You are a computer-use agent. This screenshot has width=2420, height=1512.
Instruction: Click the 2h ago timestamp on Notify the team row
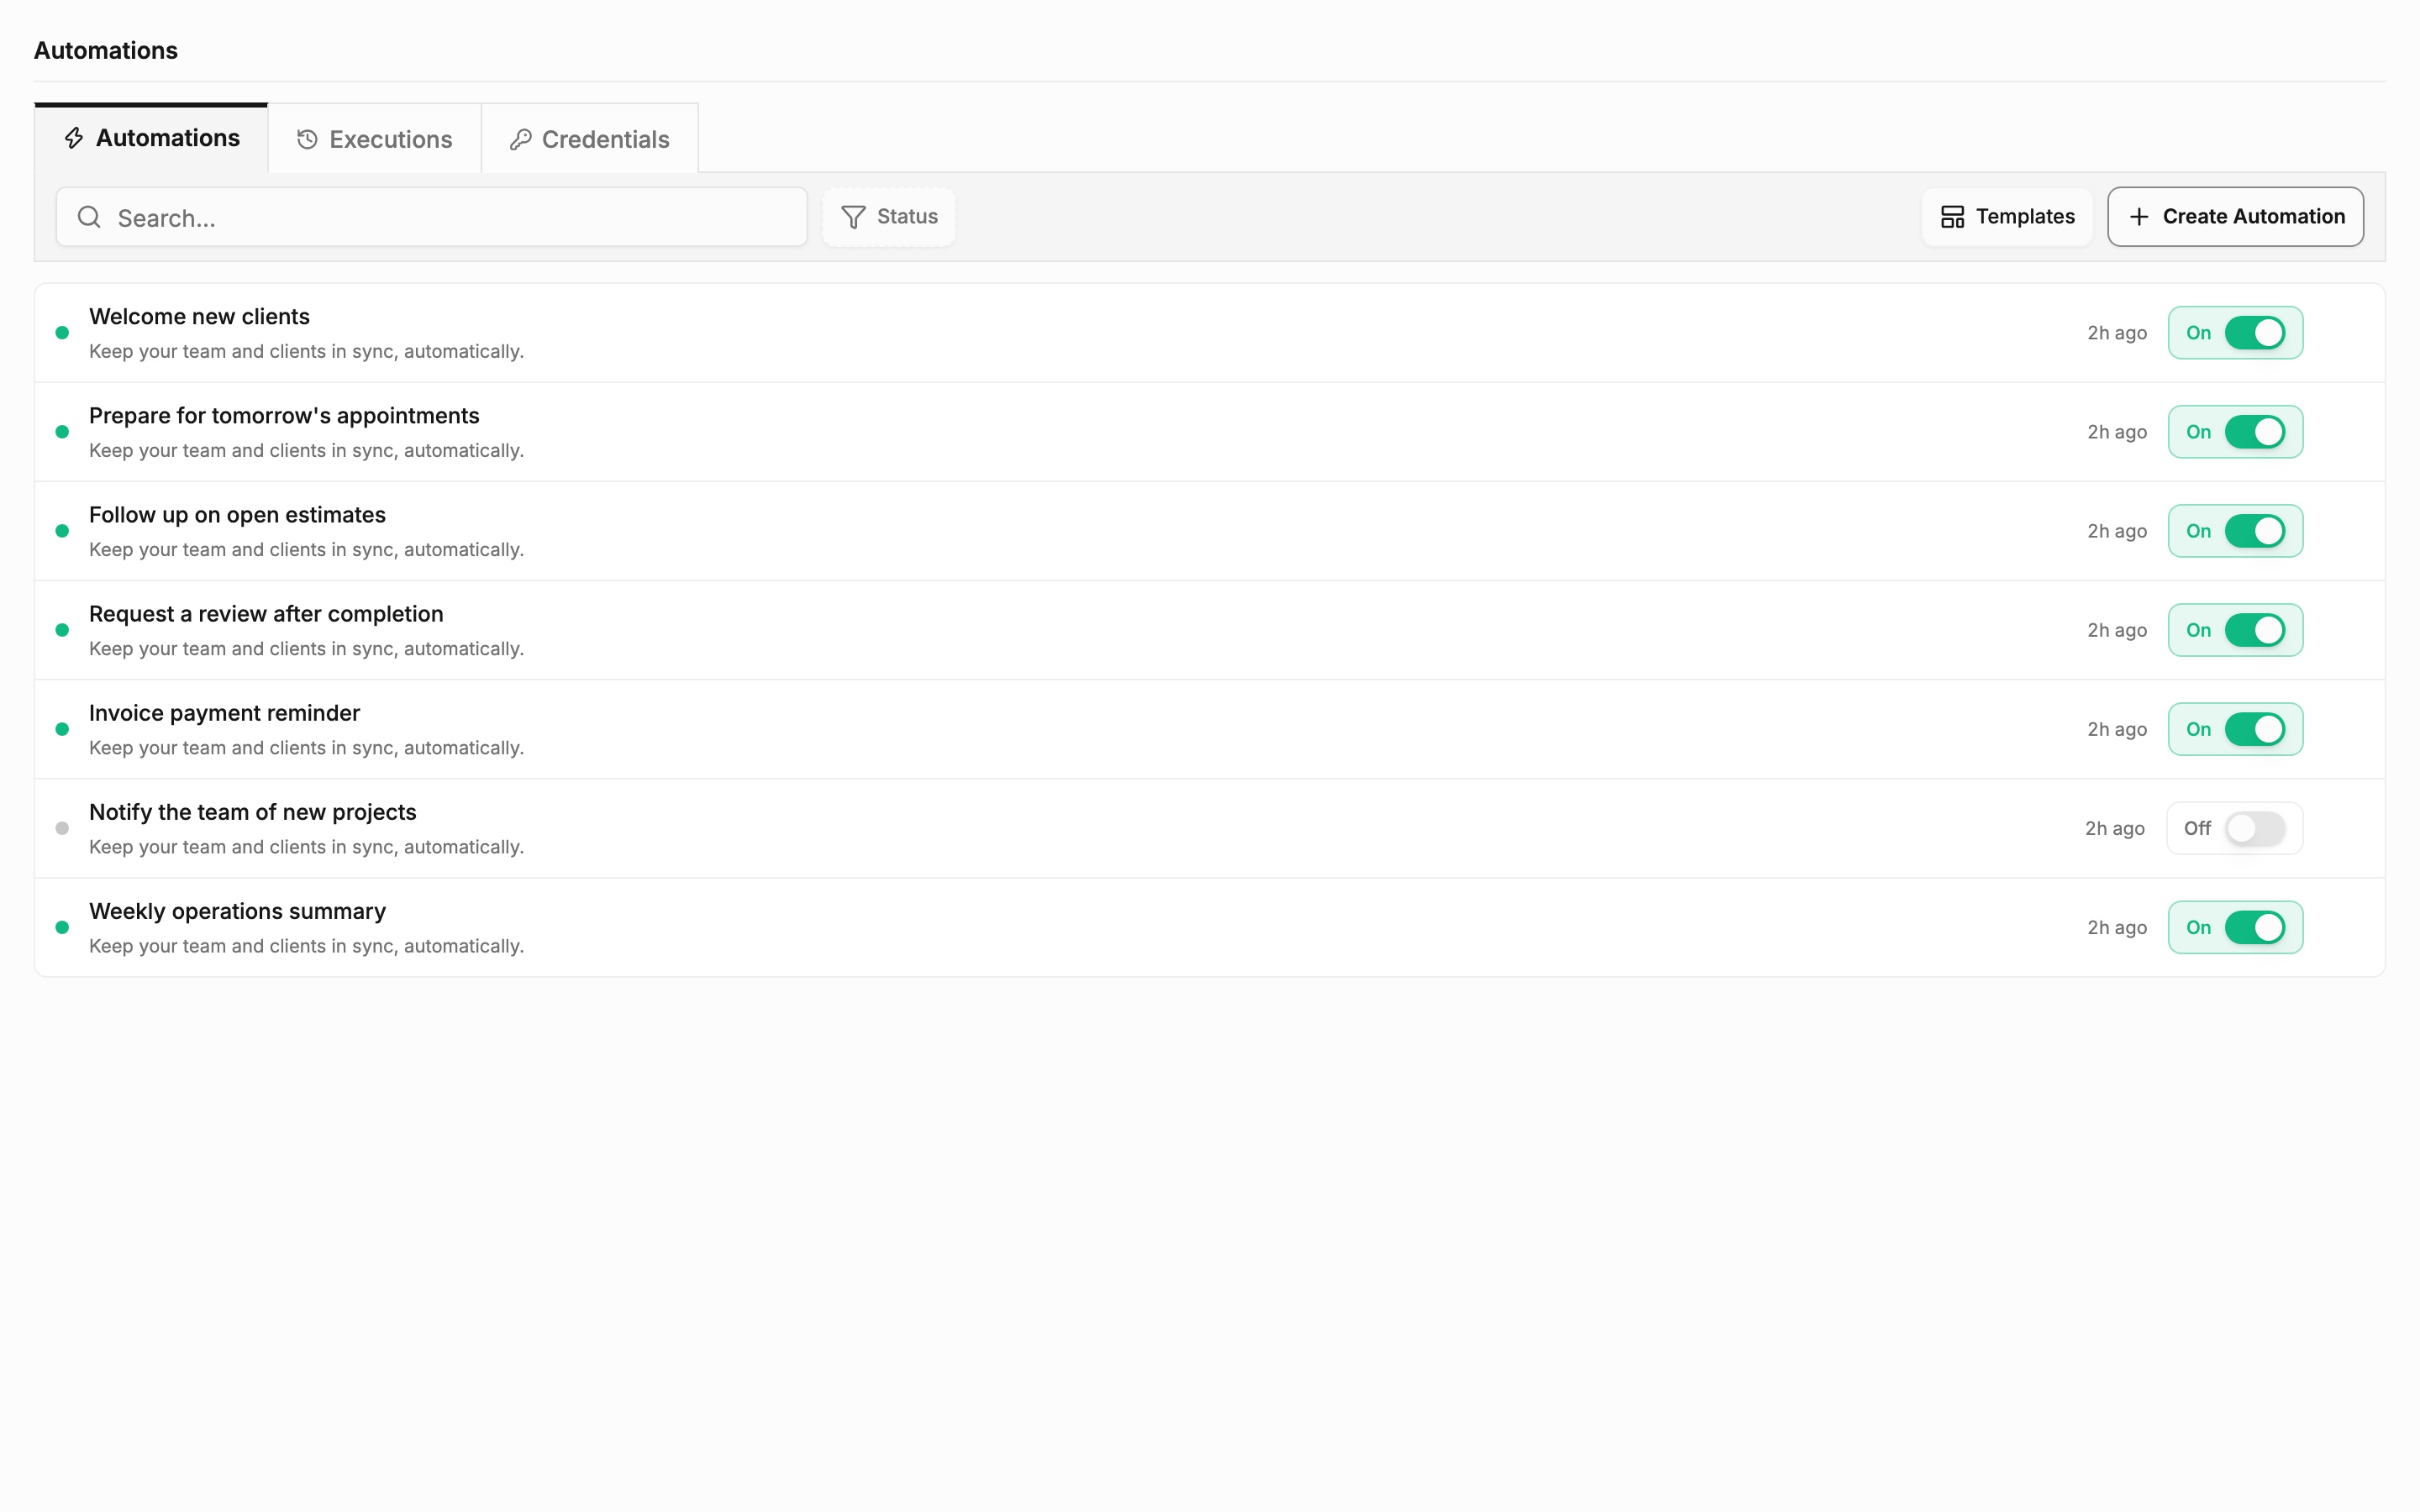[x=2115, y=829]
